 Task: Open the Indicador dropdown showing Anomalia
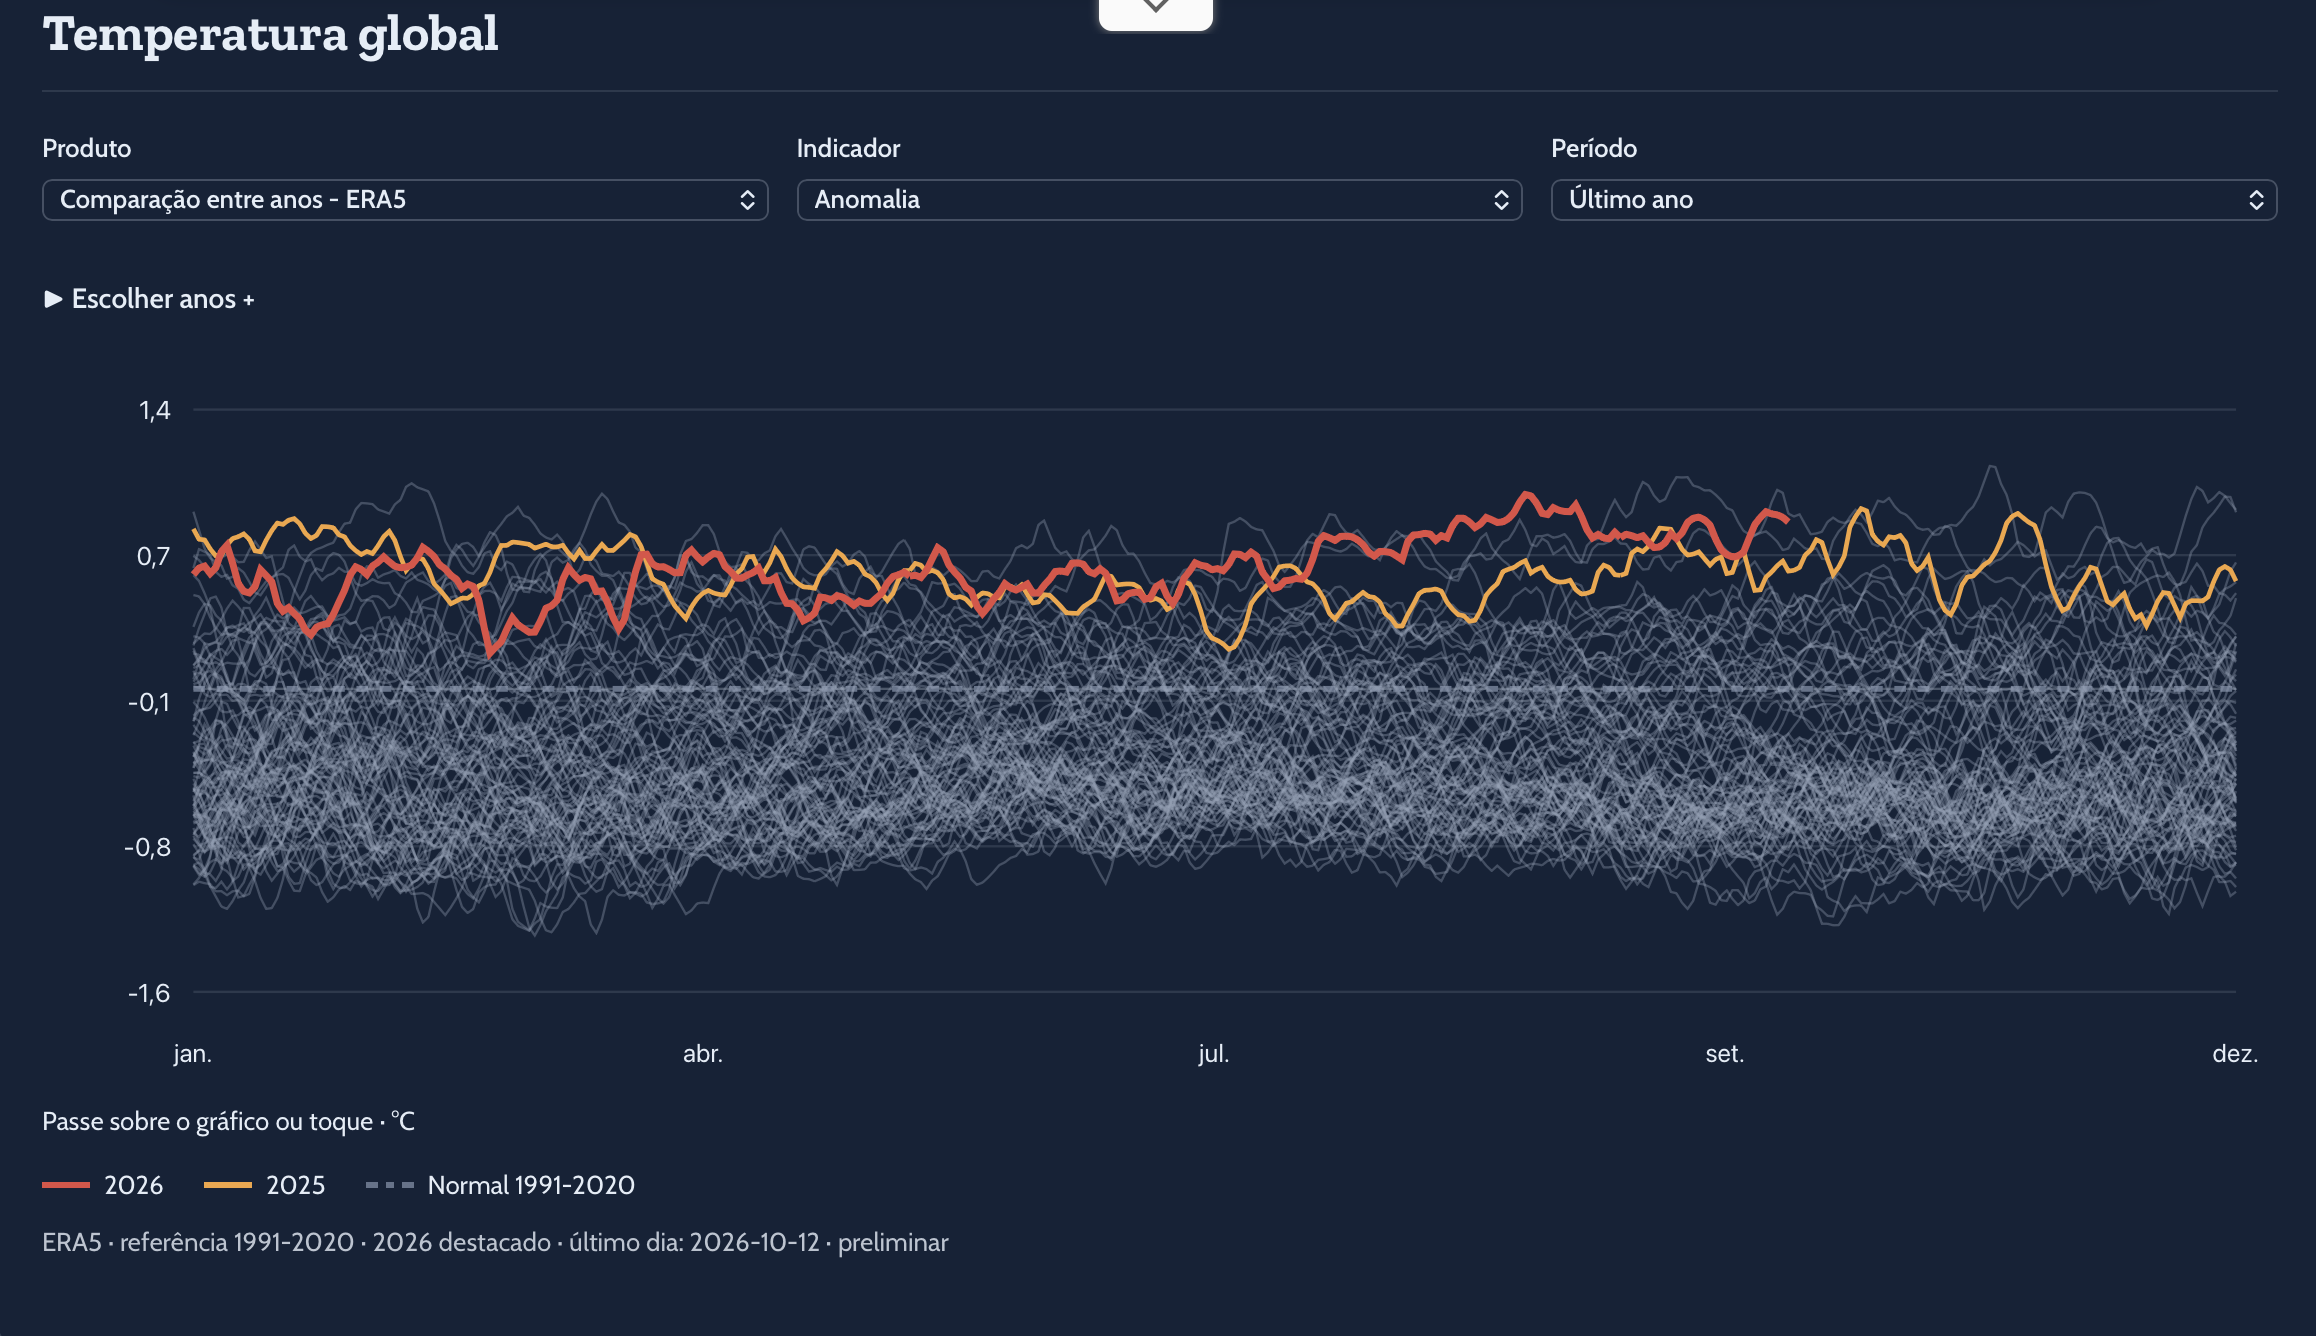point(1159,200)
